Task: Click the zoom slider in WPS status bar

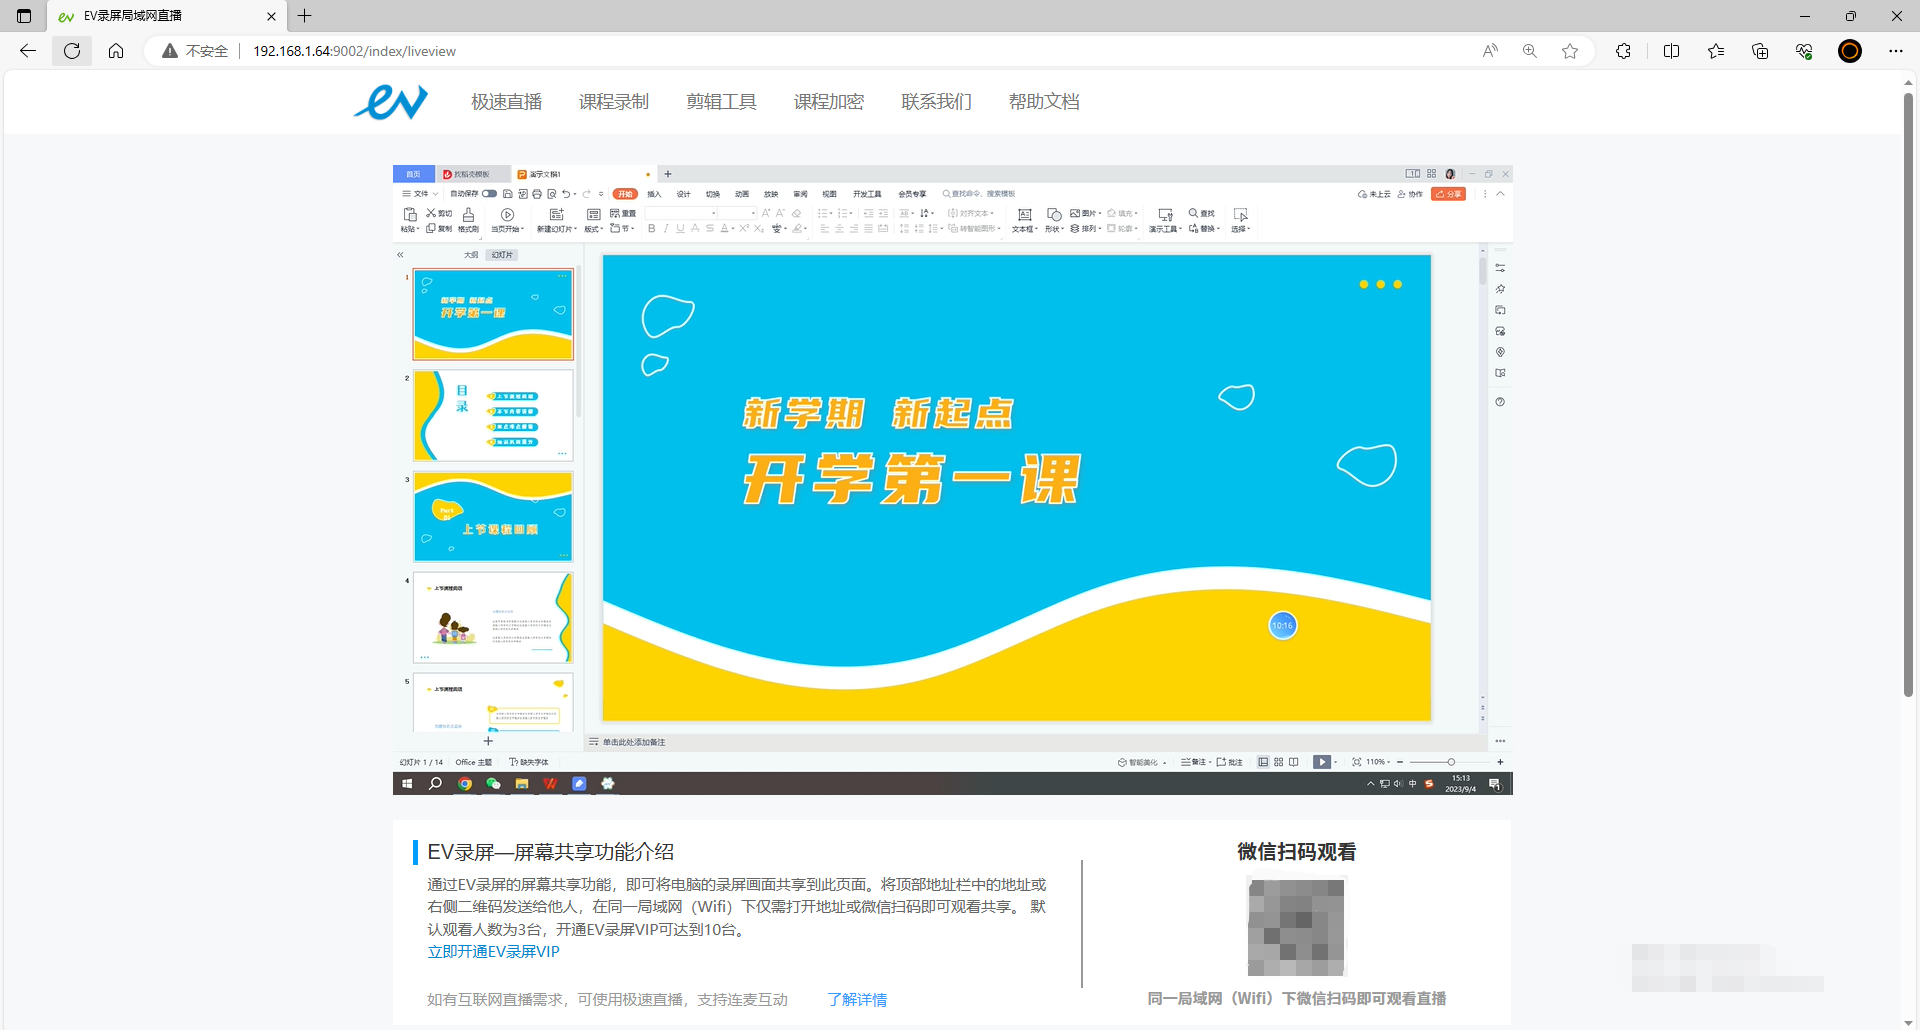Action: [1450, 762]
